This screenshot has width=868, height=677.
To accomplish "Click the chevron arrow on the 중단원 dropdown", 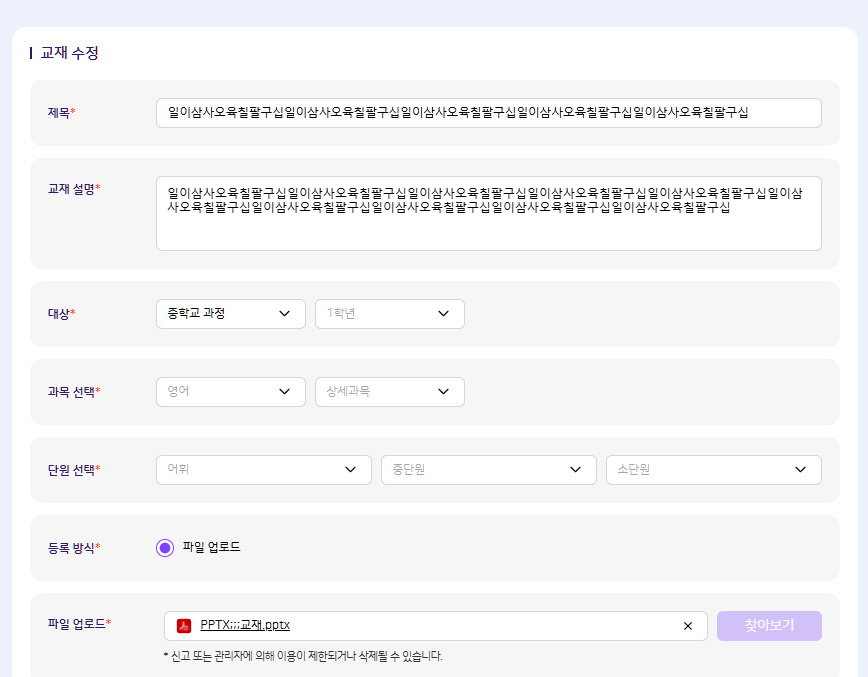I will (575, 470).
